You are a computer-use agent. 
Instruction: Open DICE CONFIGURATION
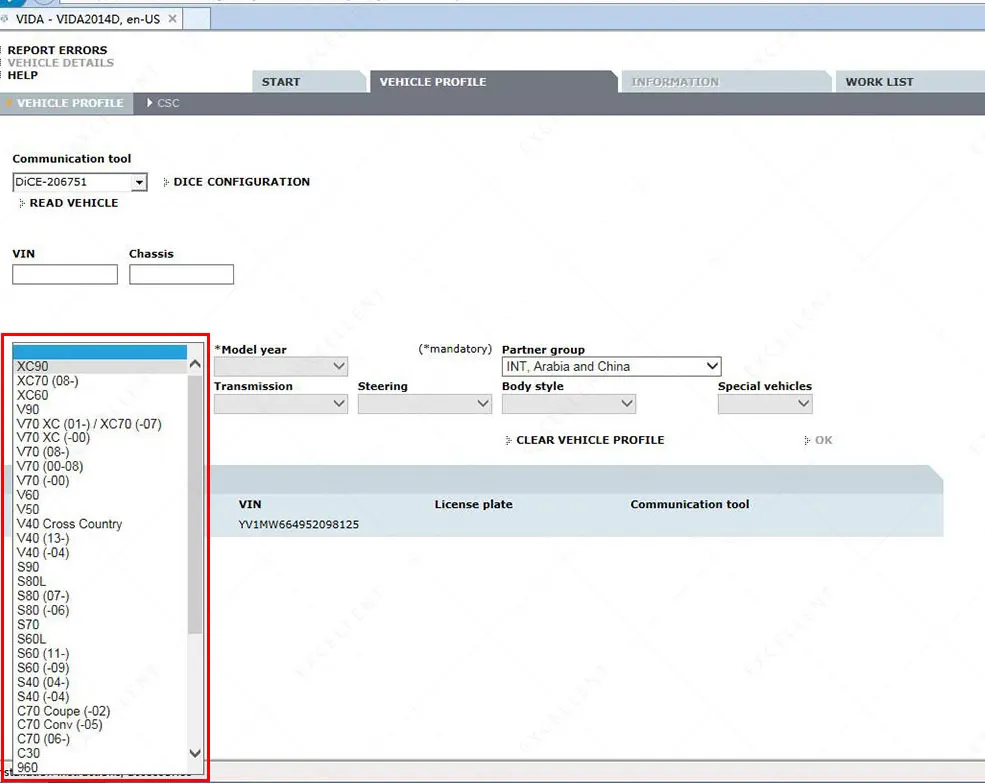pos(241,182)
